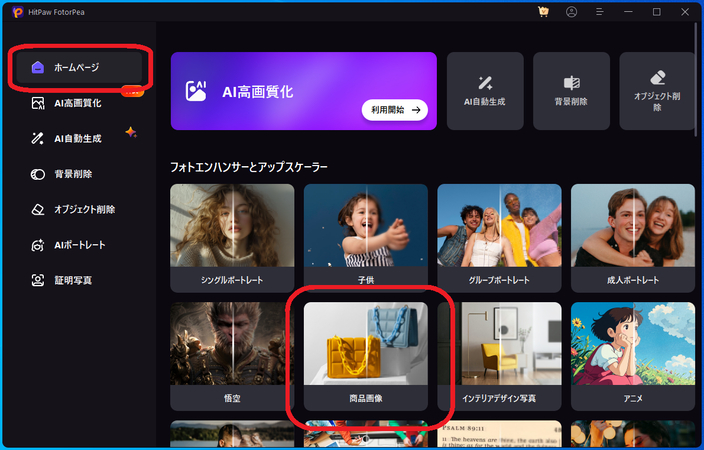Click the home icon in sidebar
The image size is (704, 450).
tap(38, 67)
